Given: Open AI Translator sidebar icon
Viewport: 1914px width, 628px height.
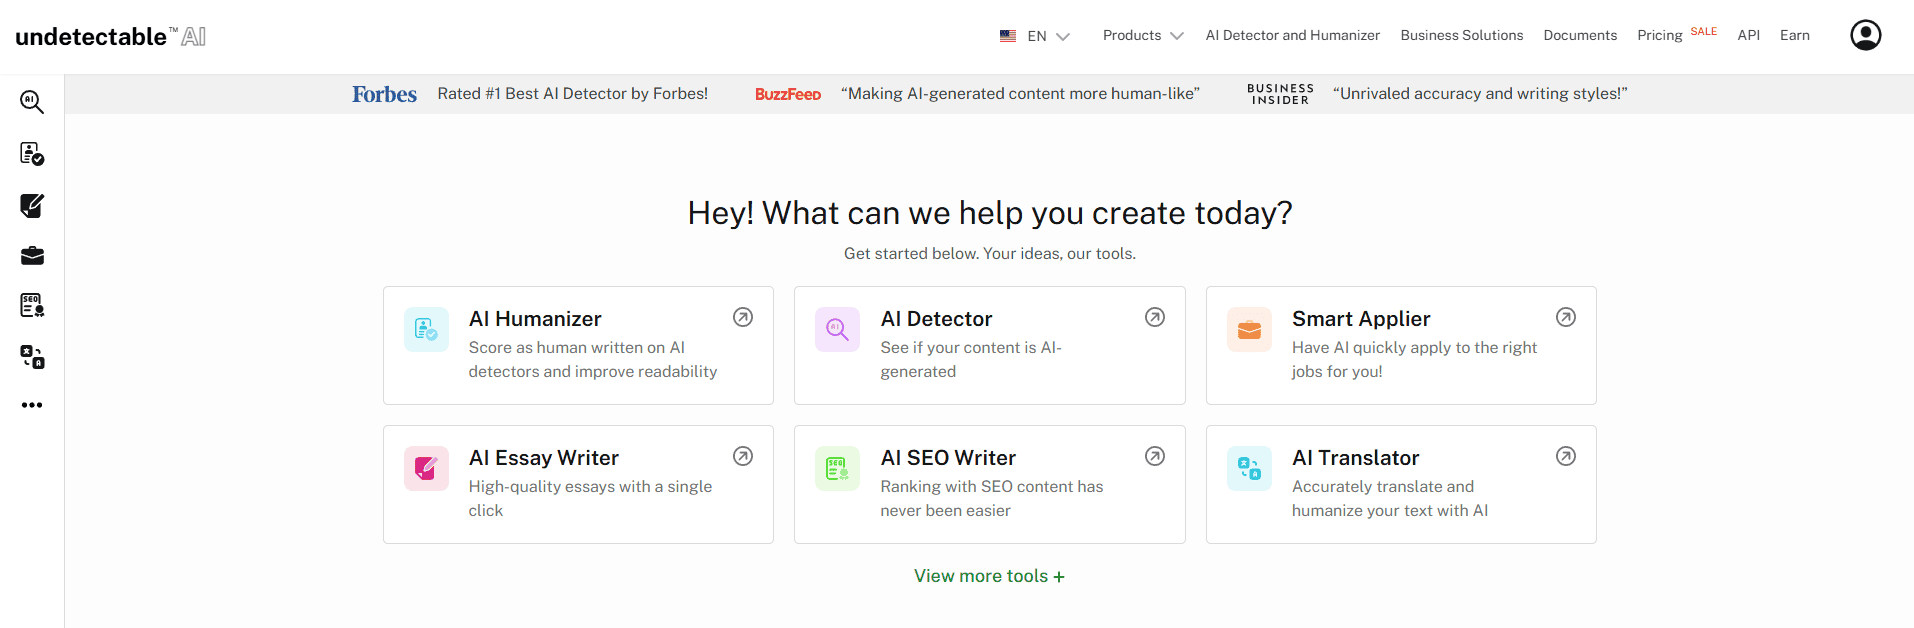Looking at the screenshot, I should click(32, 357).
